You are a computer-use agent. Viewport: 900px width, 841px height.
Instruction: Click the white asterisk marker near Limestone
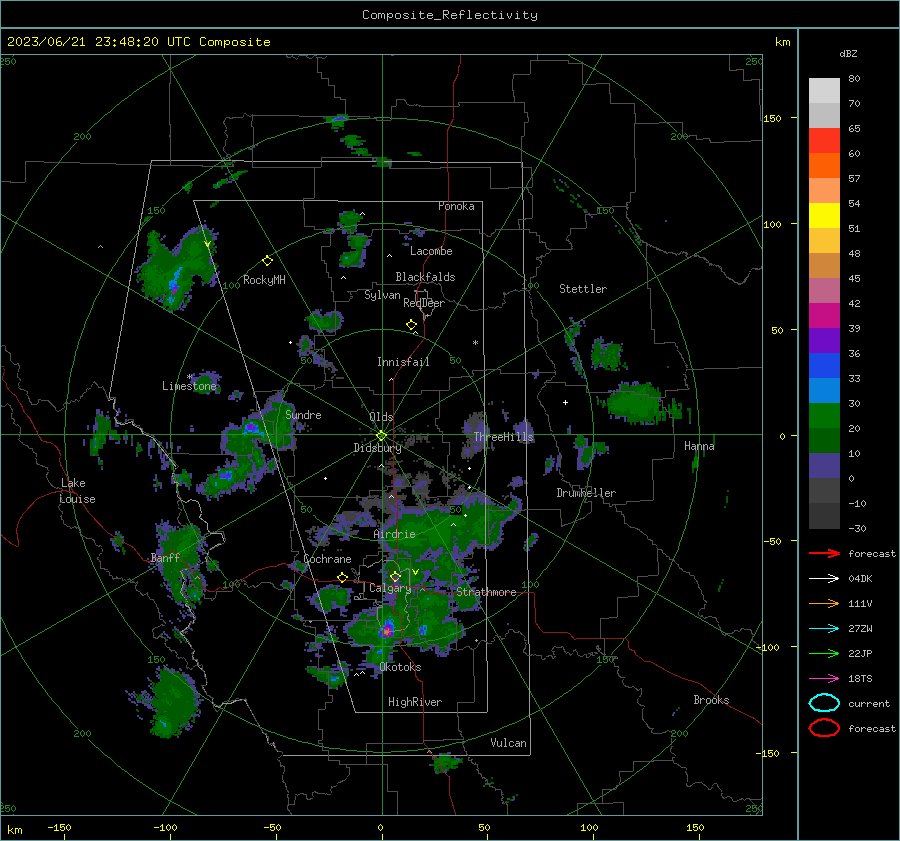click(189, 377)
